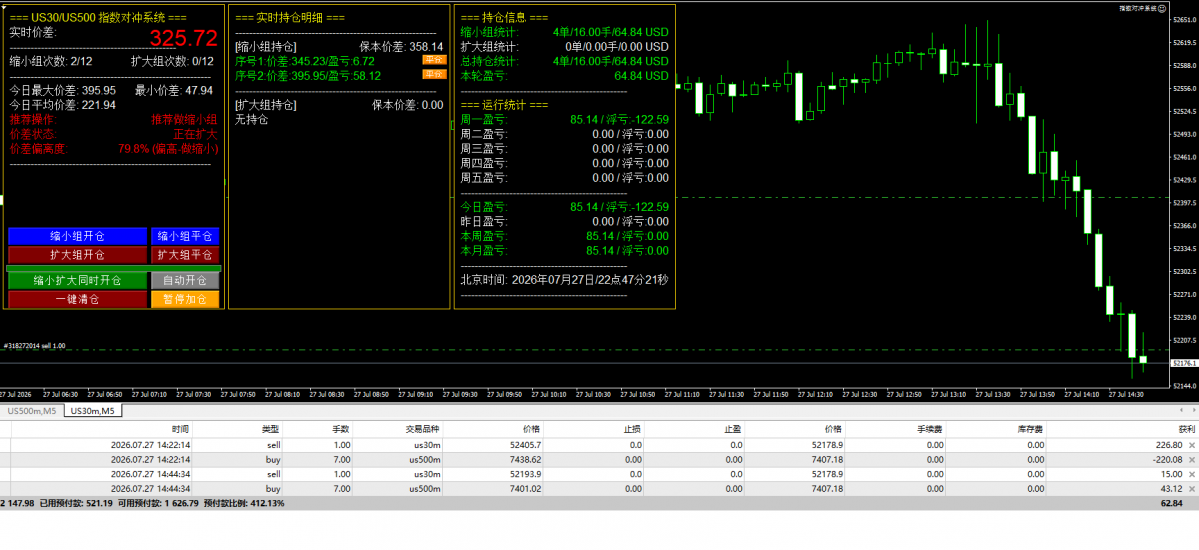Click the 52176.1 current price label on axis
The height and width of the screenshot is (550, 1199).
pos(1183,363)
